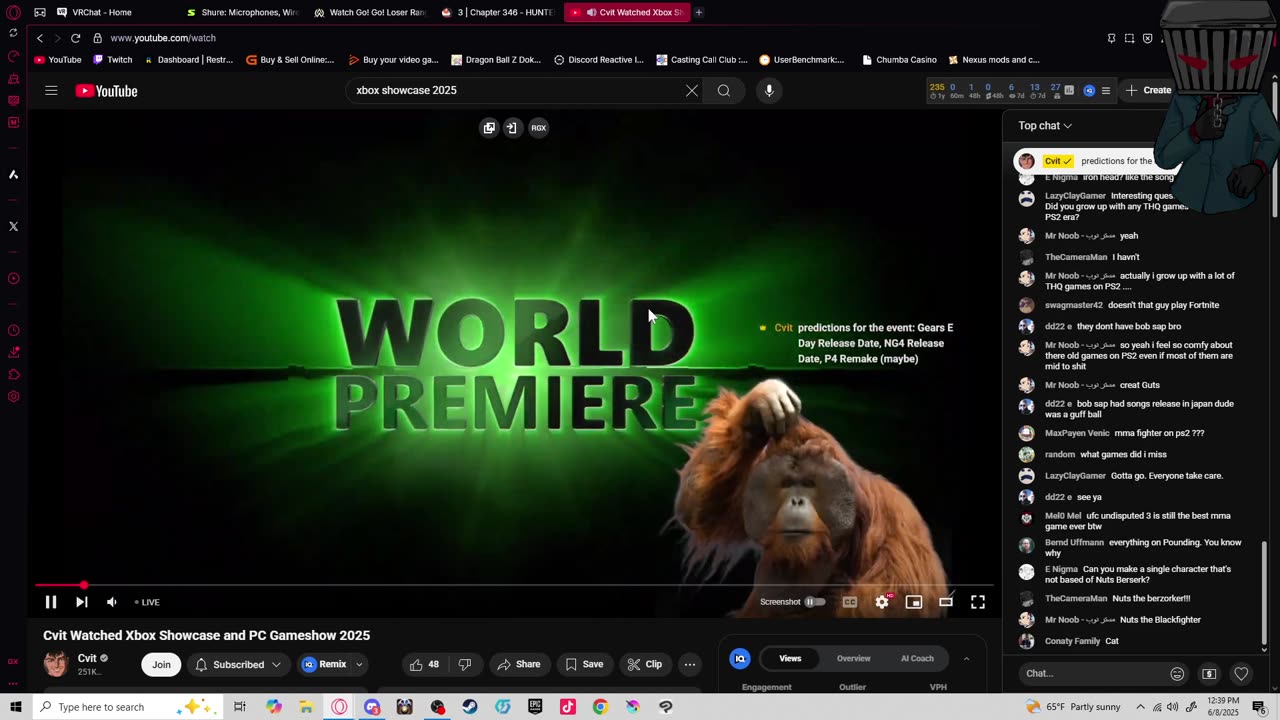Enter fullscreen video mode
The width and height of the screenshot is (1280, 720).
pos(978,602)
